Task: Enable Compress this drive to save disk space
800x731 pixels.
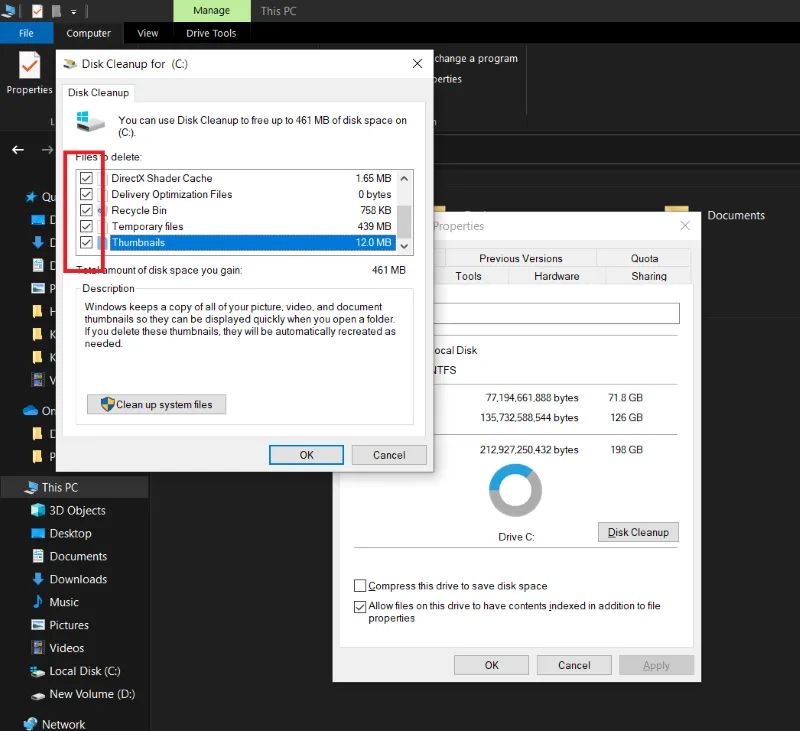Action: click(x=360, y=585)
